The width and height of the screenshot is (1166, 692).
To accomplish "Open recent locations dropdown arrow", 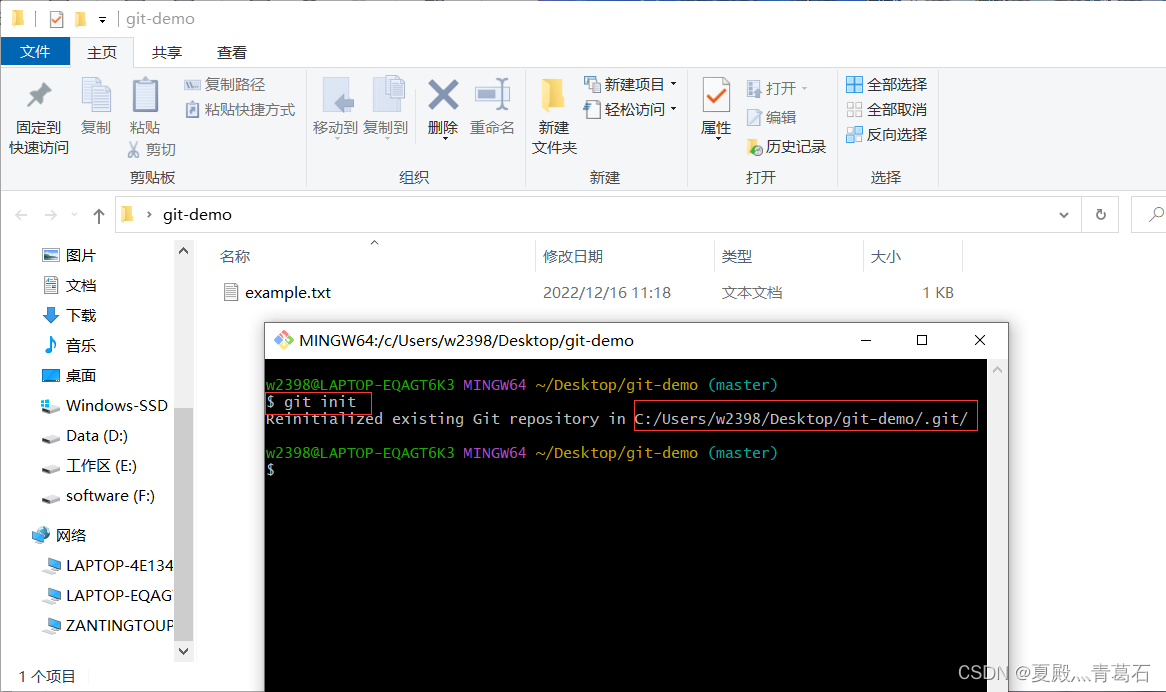I will (74, 215).
